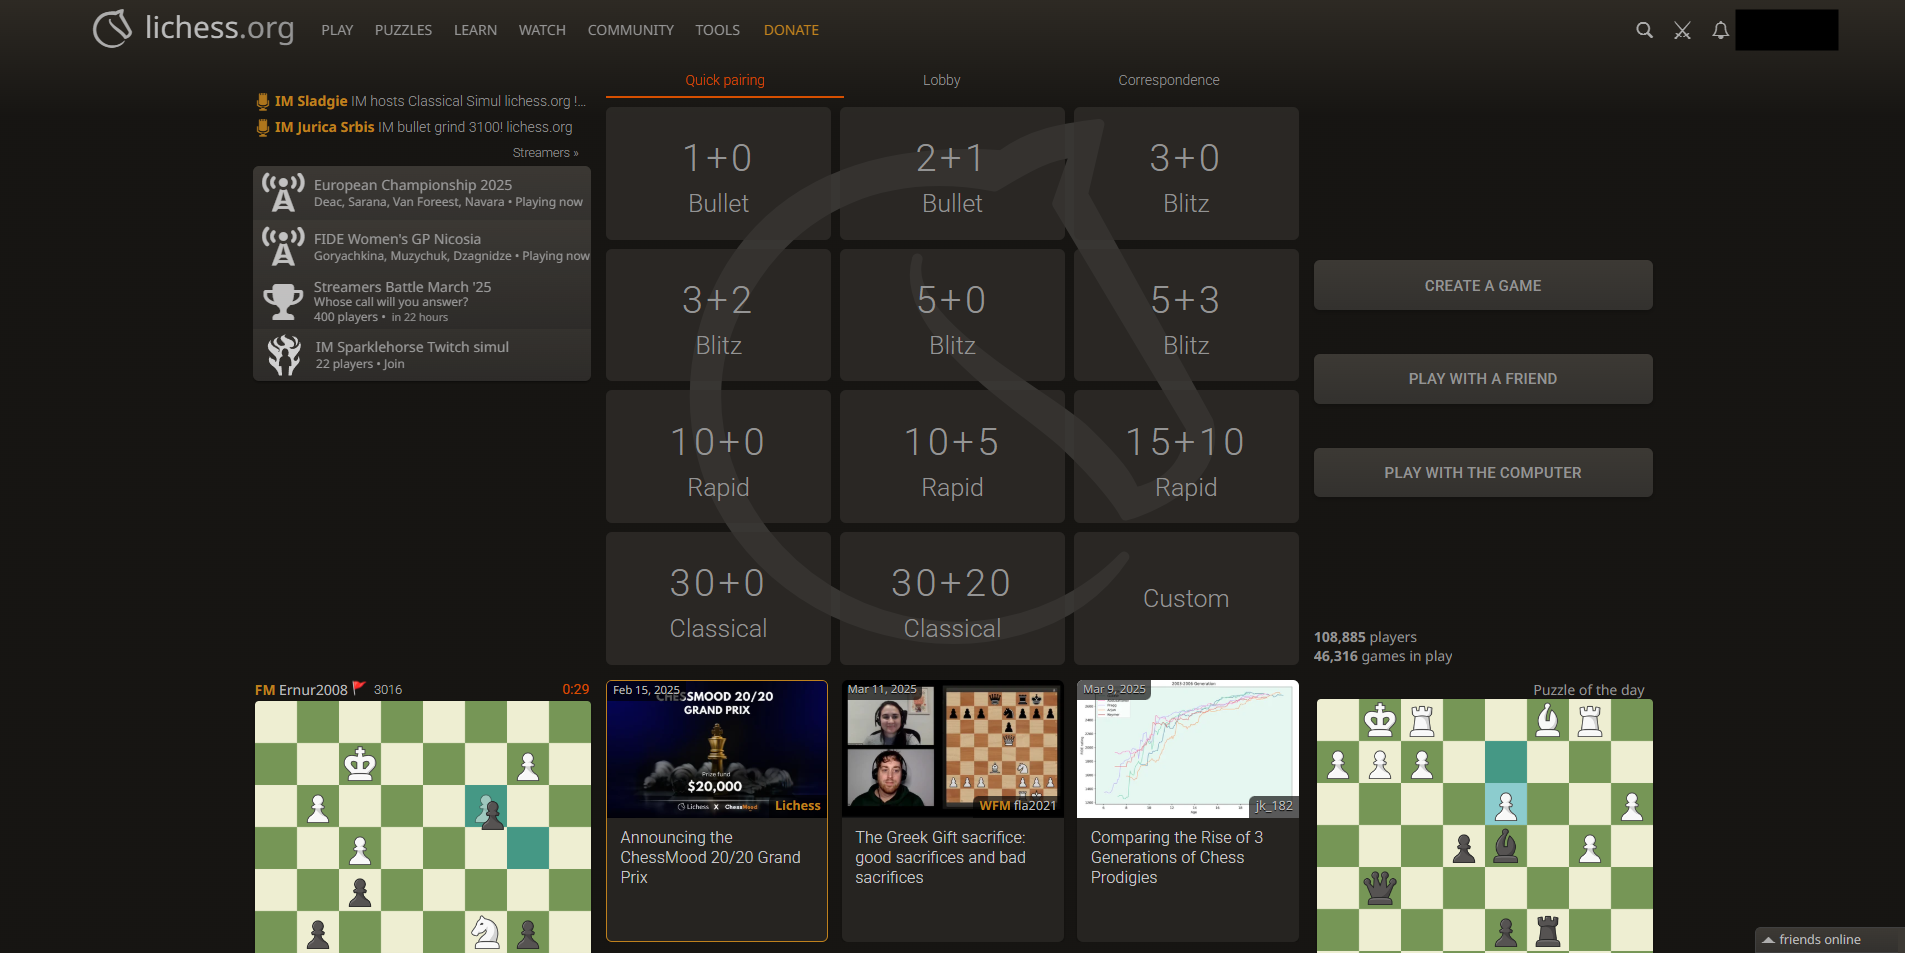Switch to the Quick pairing tab
This screenshot has height=953, width=1905.
(x=725, y=80)
